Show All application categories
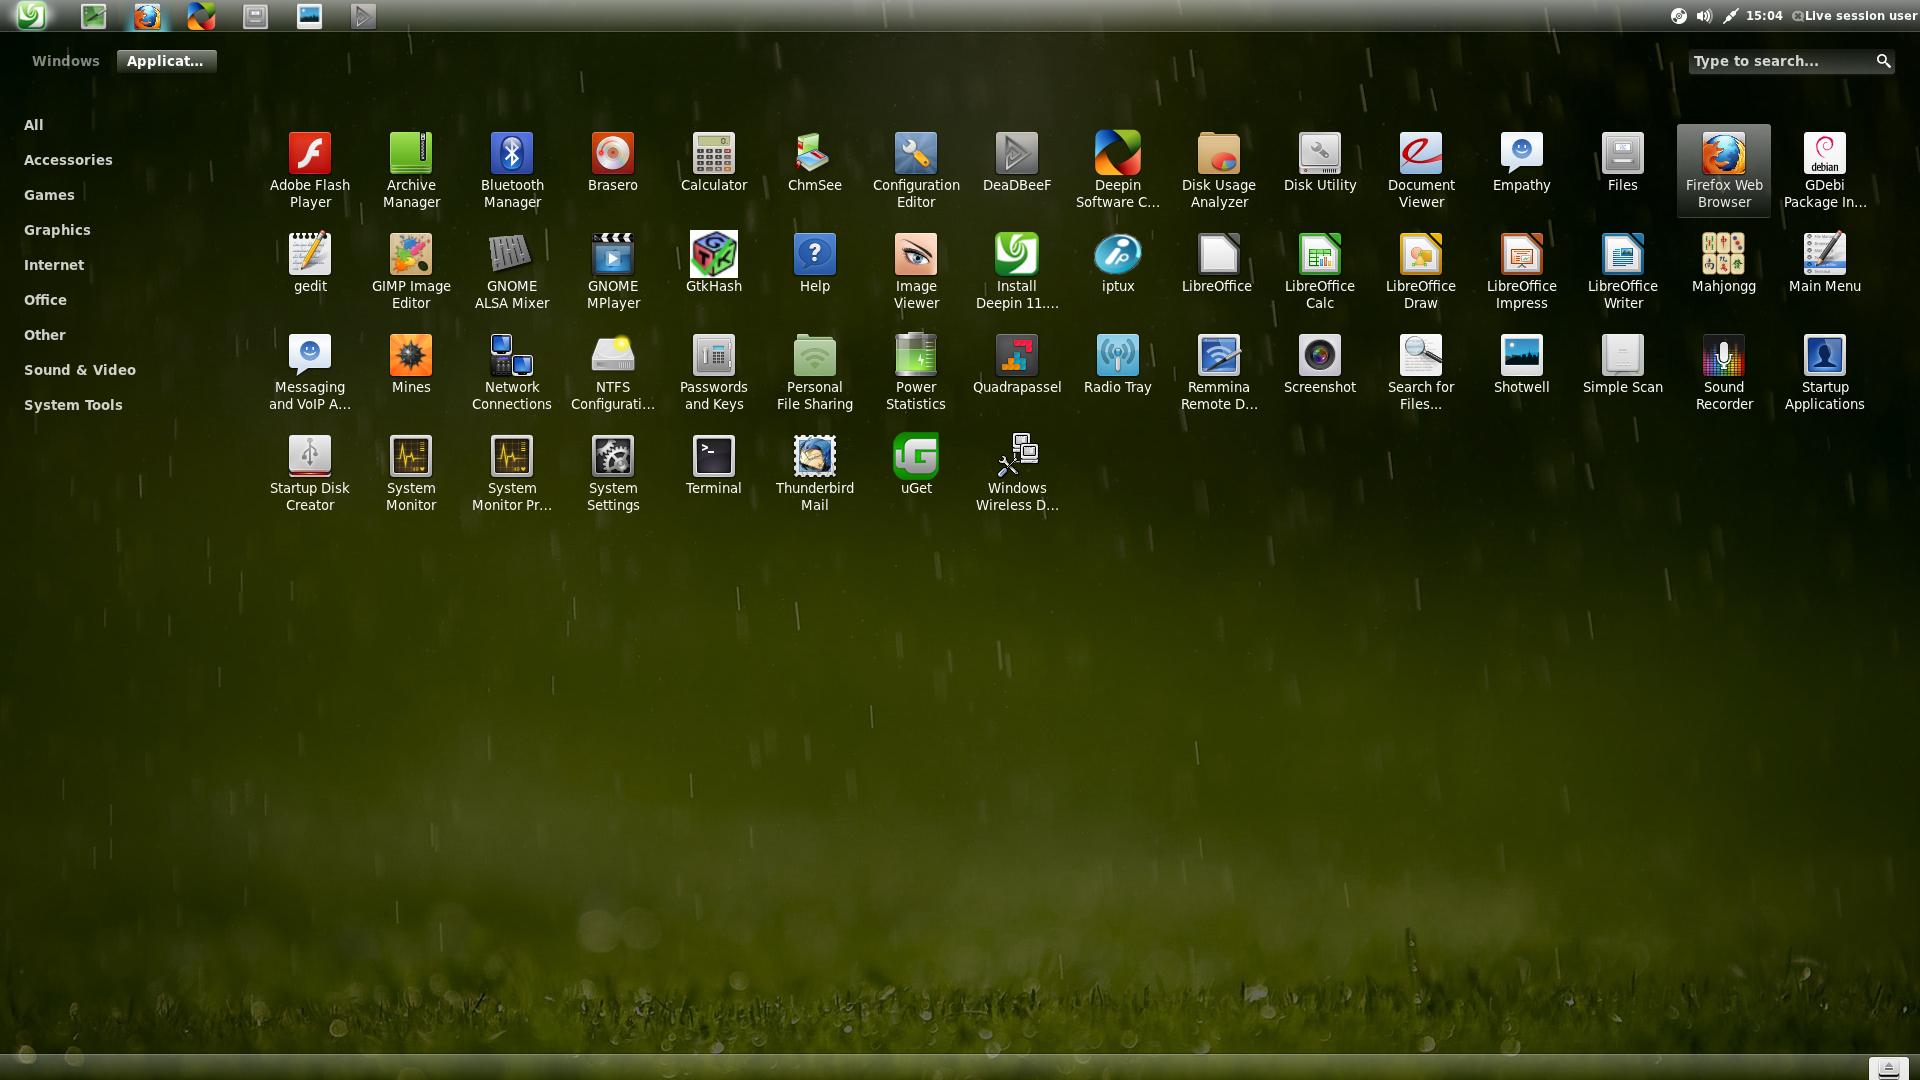The image size is (1920, 1080). [x=34, y=125]
